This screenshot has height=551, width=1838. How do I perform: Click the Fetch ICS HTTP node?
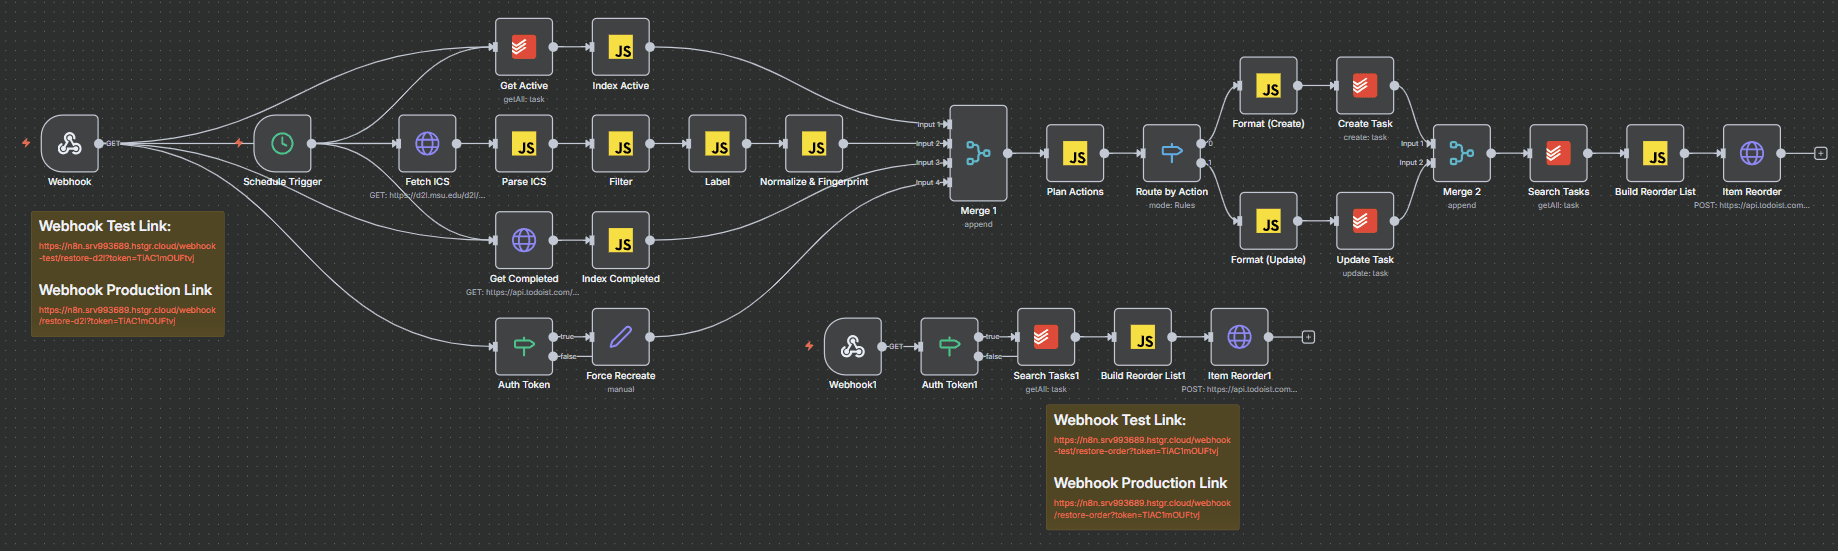(427, 144)
